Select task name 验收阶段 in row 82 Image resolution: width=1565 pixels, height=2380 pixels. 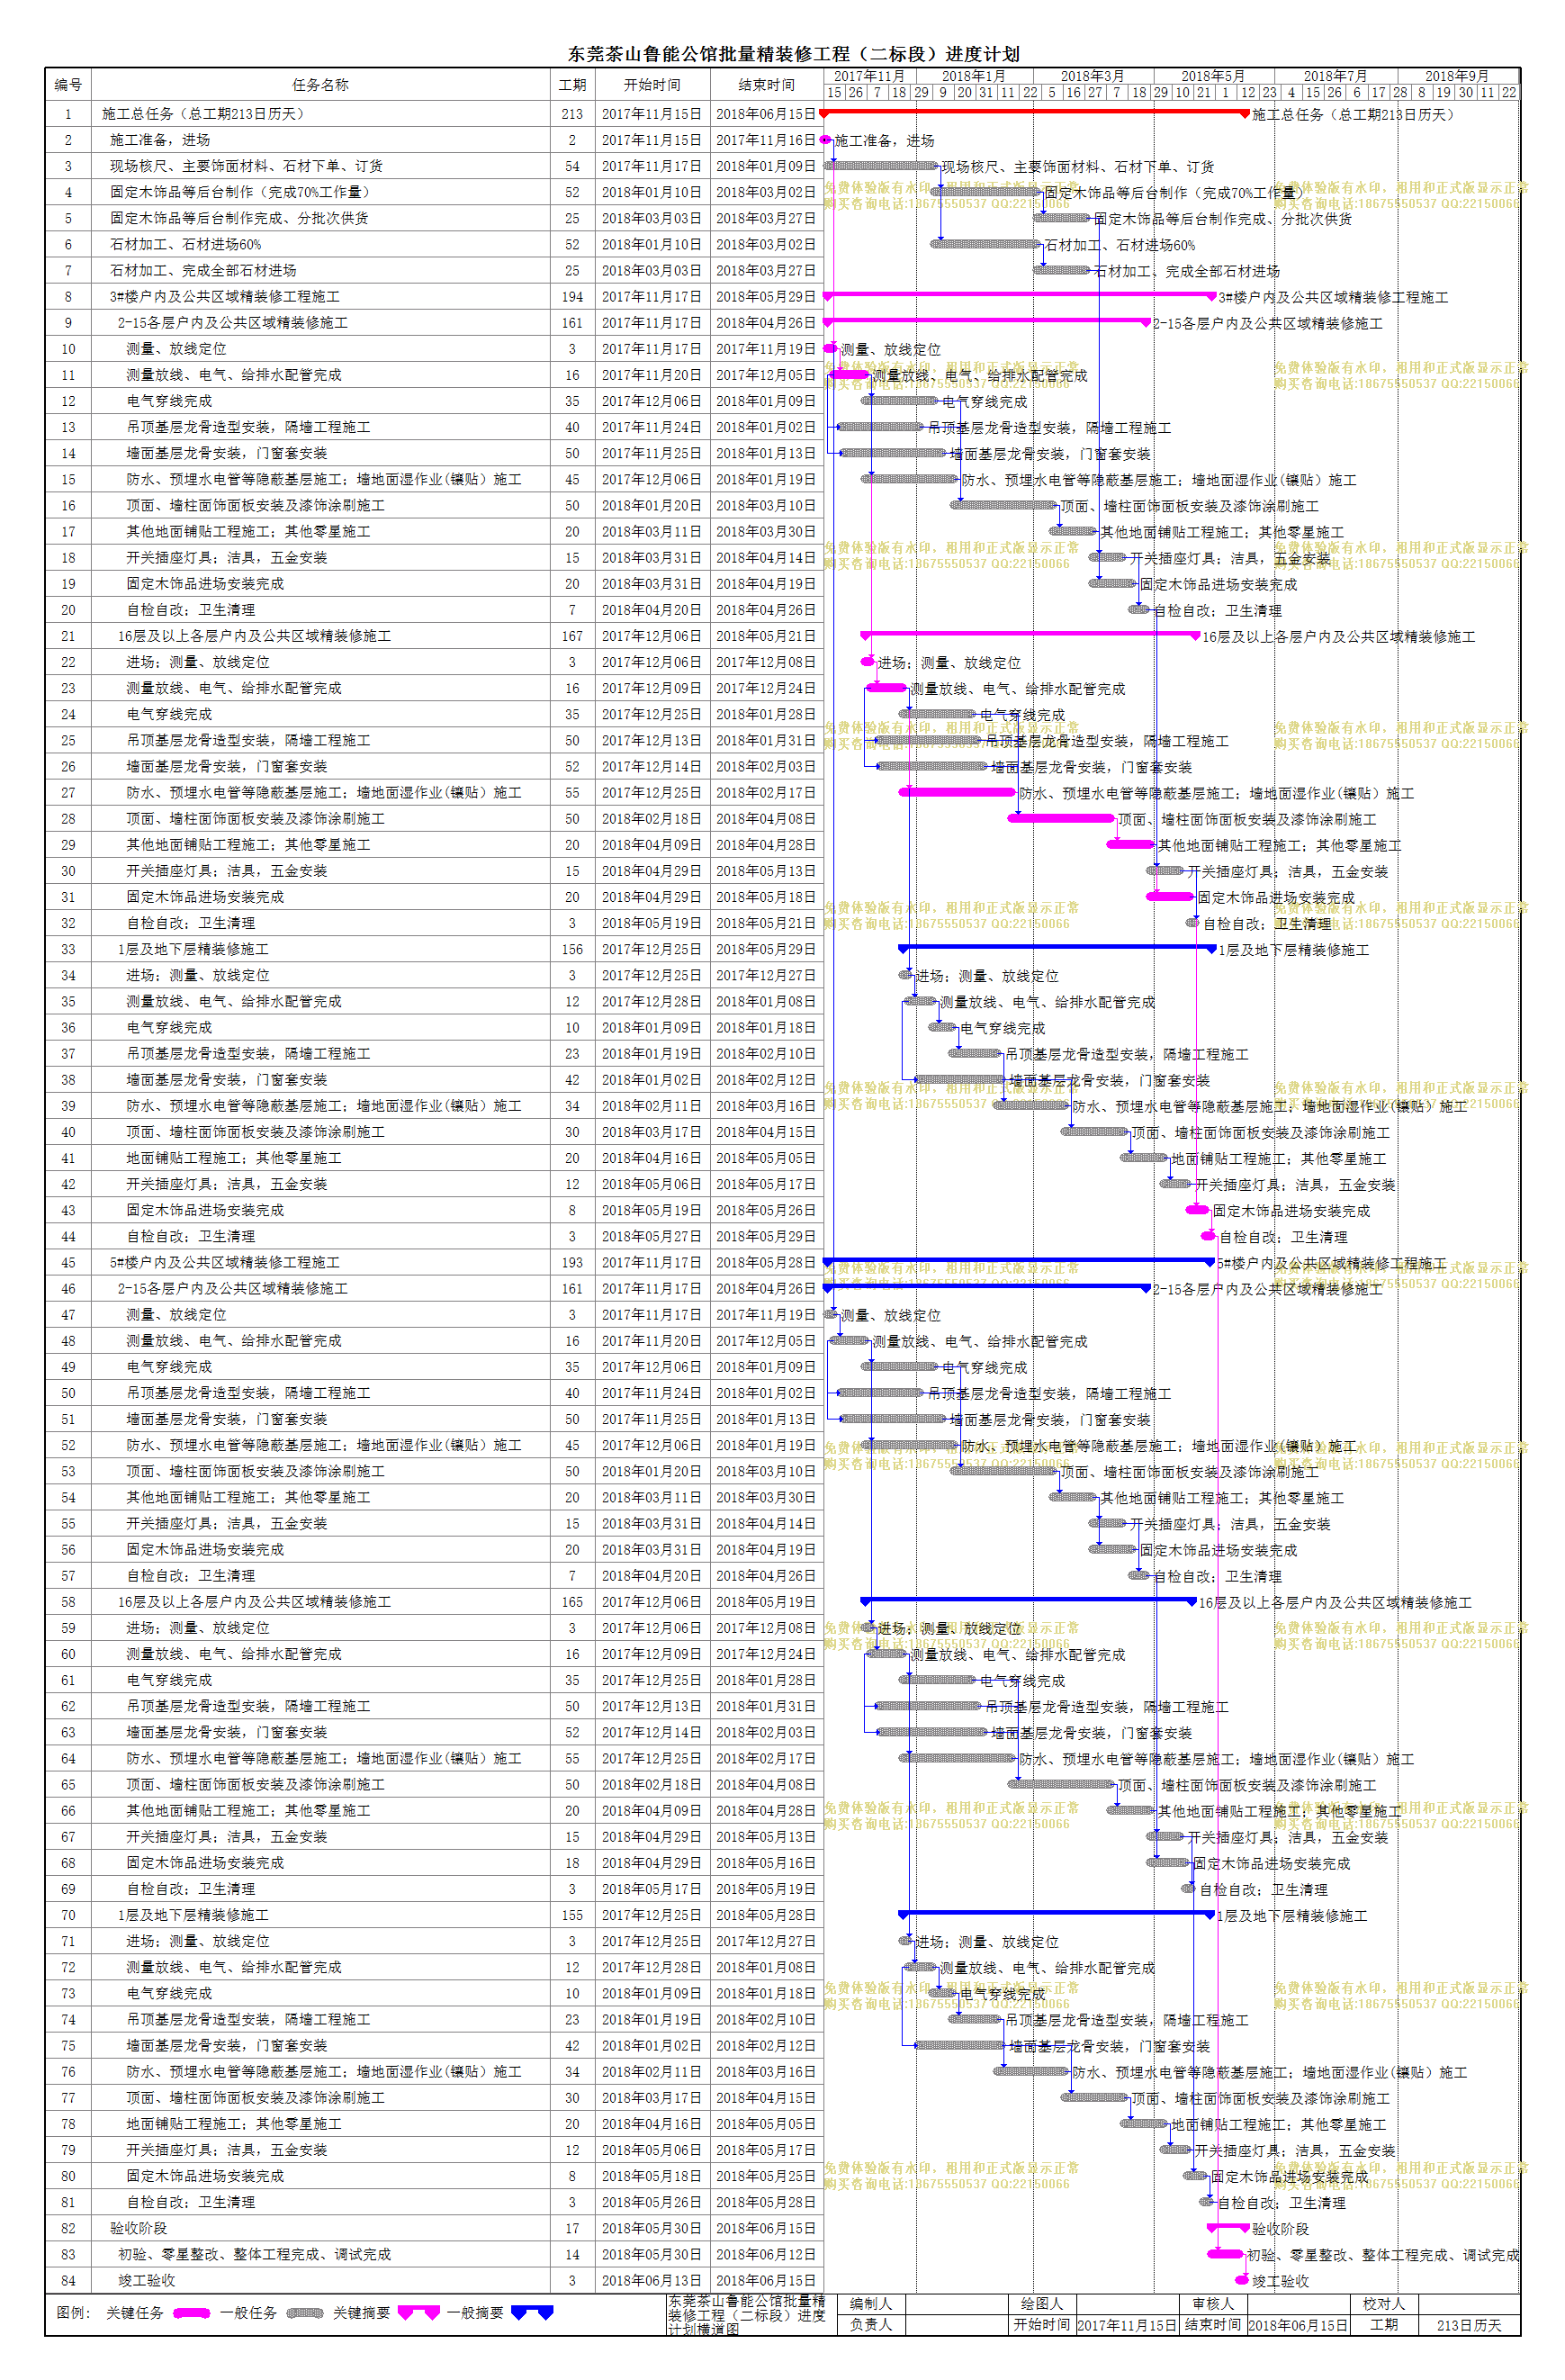(139, 2228)
